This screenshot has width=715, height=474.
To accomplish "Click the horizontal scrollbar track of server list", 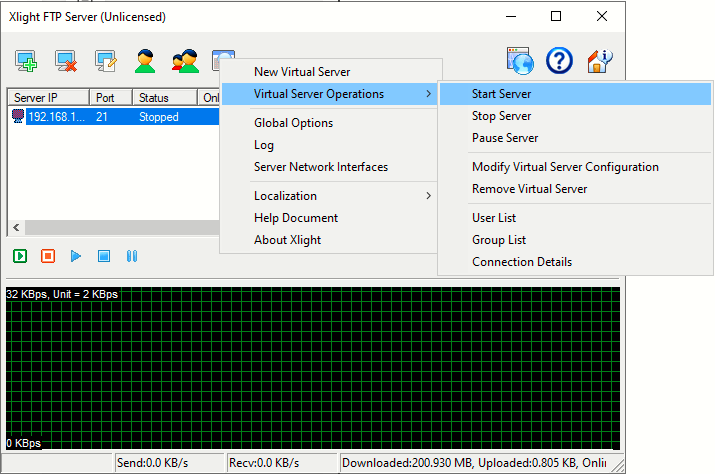I will 122,227.
